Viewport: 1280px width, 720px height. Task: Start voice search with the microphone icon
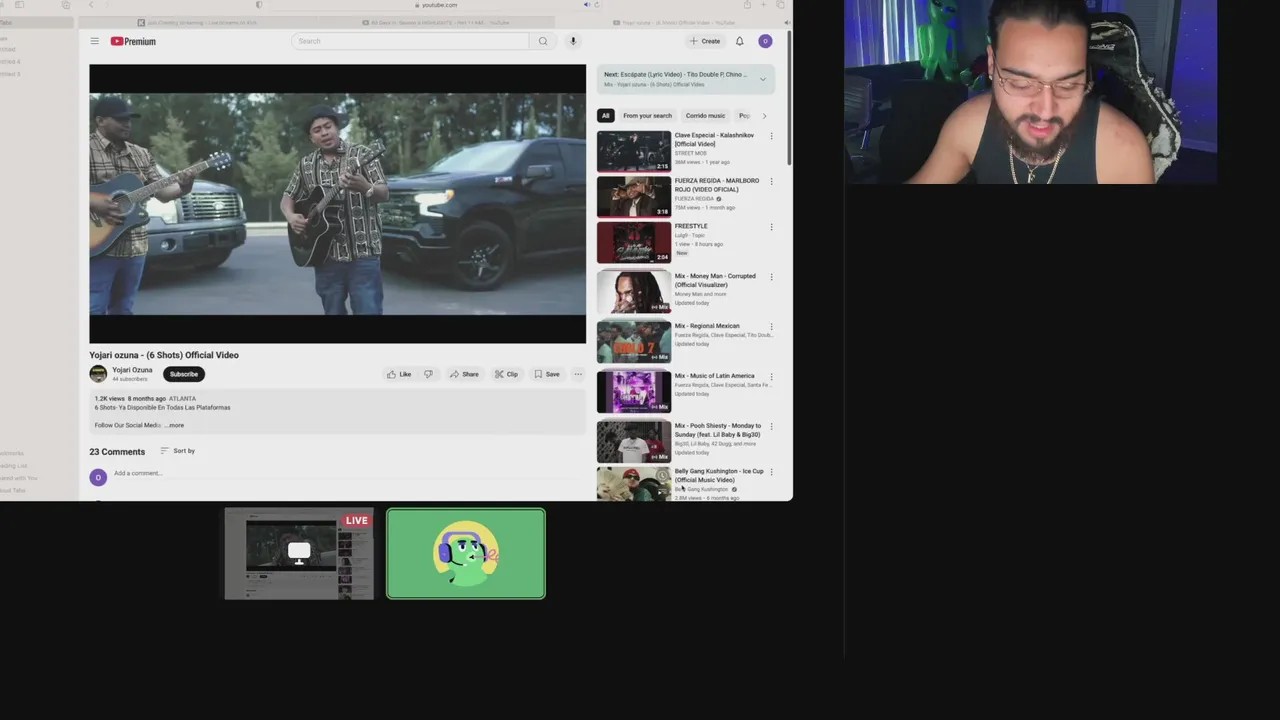point(573,41)
